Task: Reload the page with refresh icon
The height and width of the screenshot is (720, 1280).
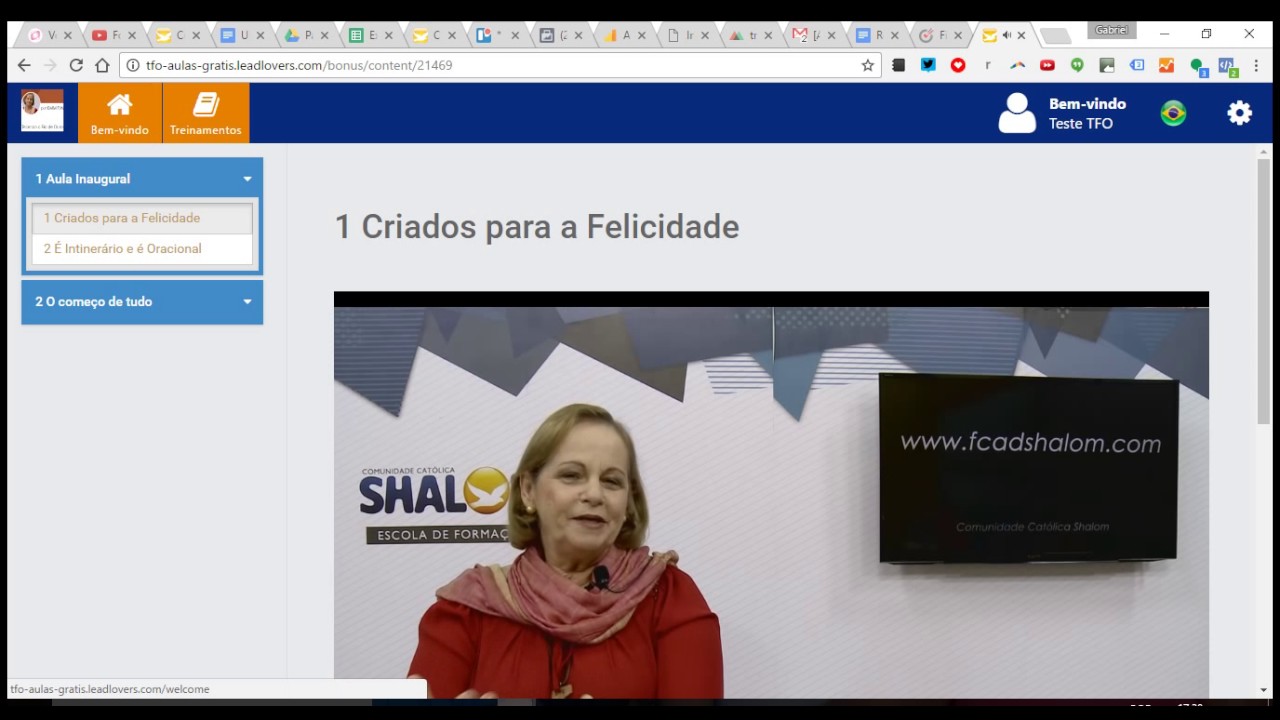Action: click(76, 65)
